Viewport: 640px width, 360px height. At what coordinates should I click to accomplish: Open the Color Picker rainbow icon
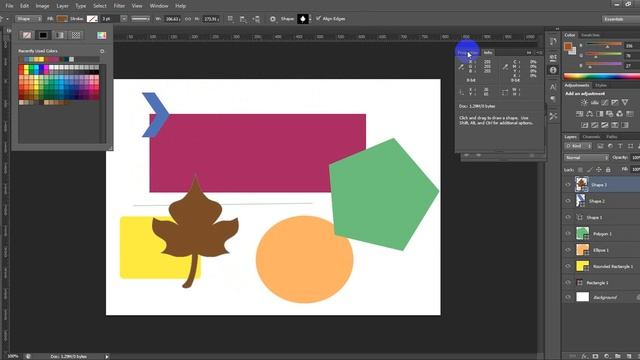[102, 35]
